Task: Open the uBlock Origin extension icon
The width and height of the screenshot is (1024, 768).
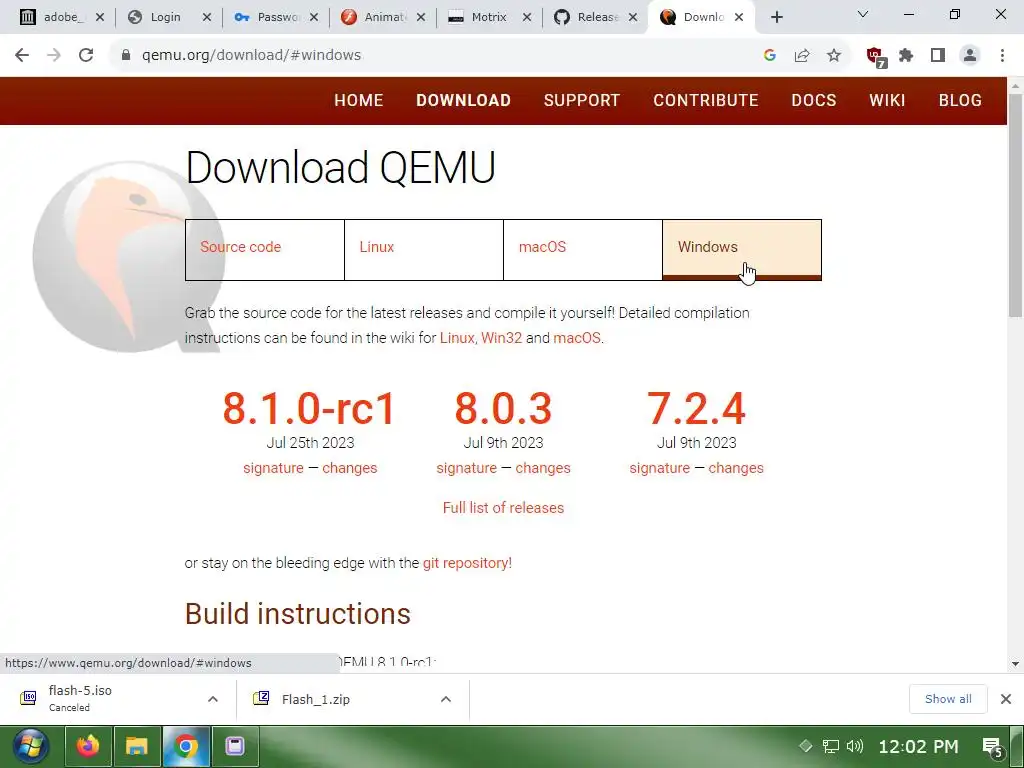Action: click(876, 57)
